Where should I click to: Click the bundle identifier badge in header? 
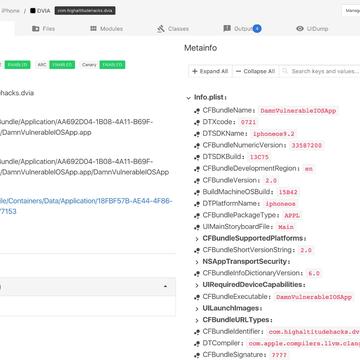click(x=85, y=11)
